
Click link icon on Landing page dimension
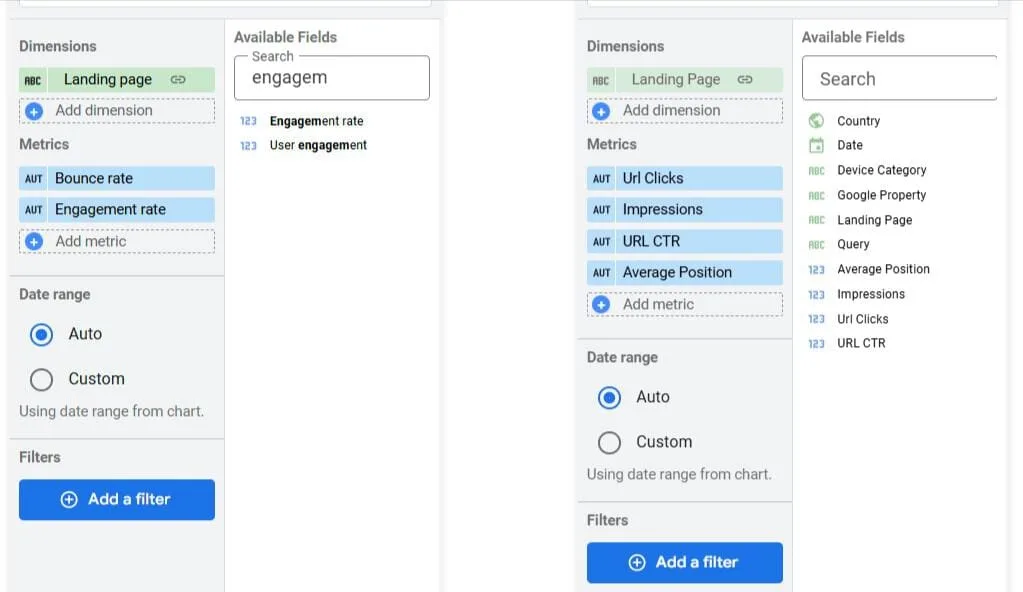pyautogui.click(x=178, y=80)
